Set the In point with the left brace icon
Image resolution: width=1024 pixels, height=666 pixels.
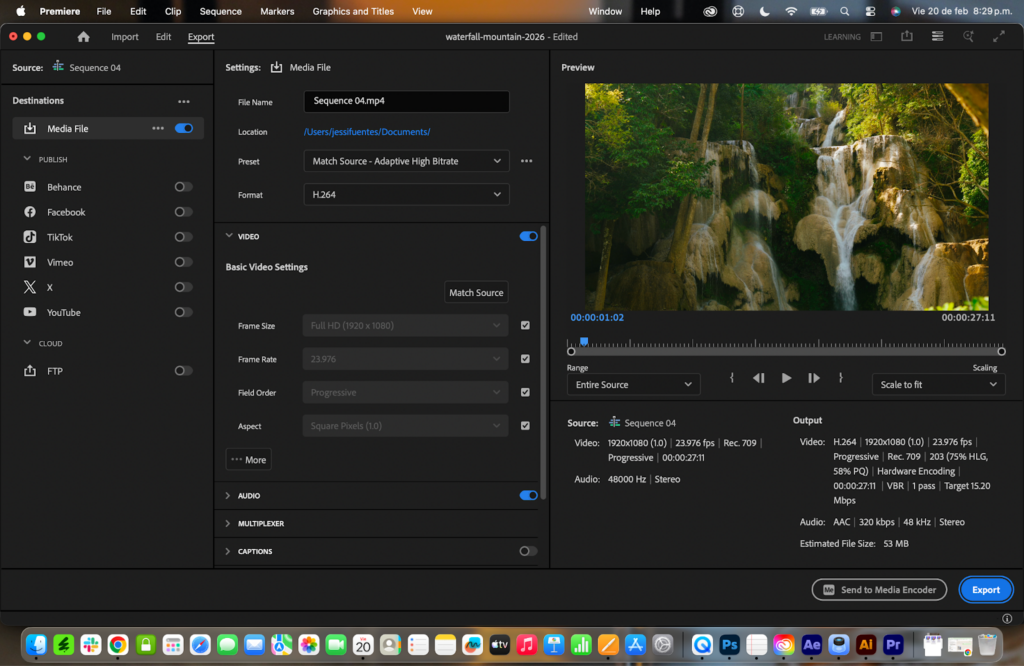pos(732,378)
